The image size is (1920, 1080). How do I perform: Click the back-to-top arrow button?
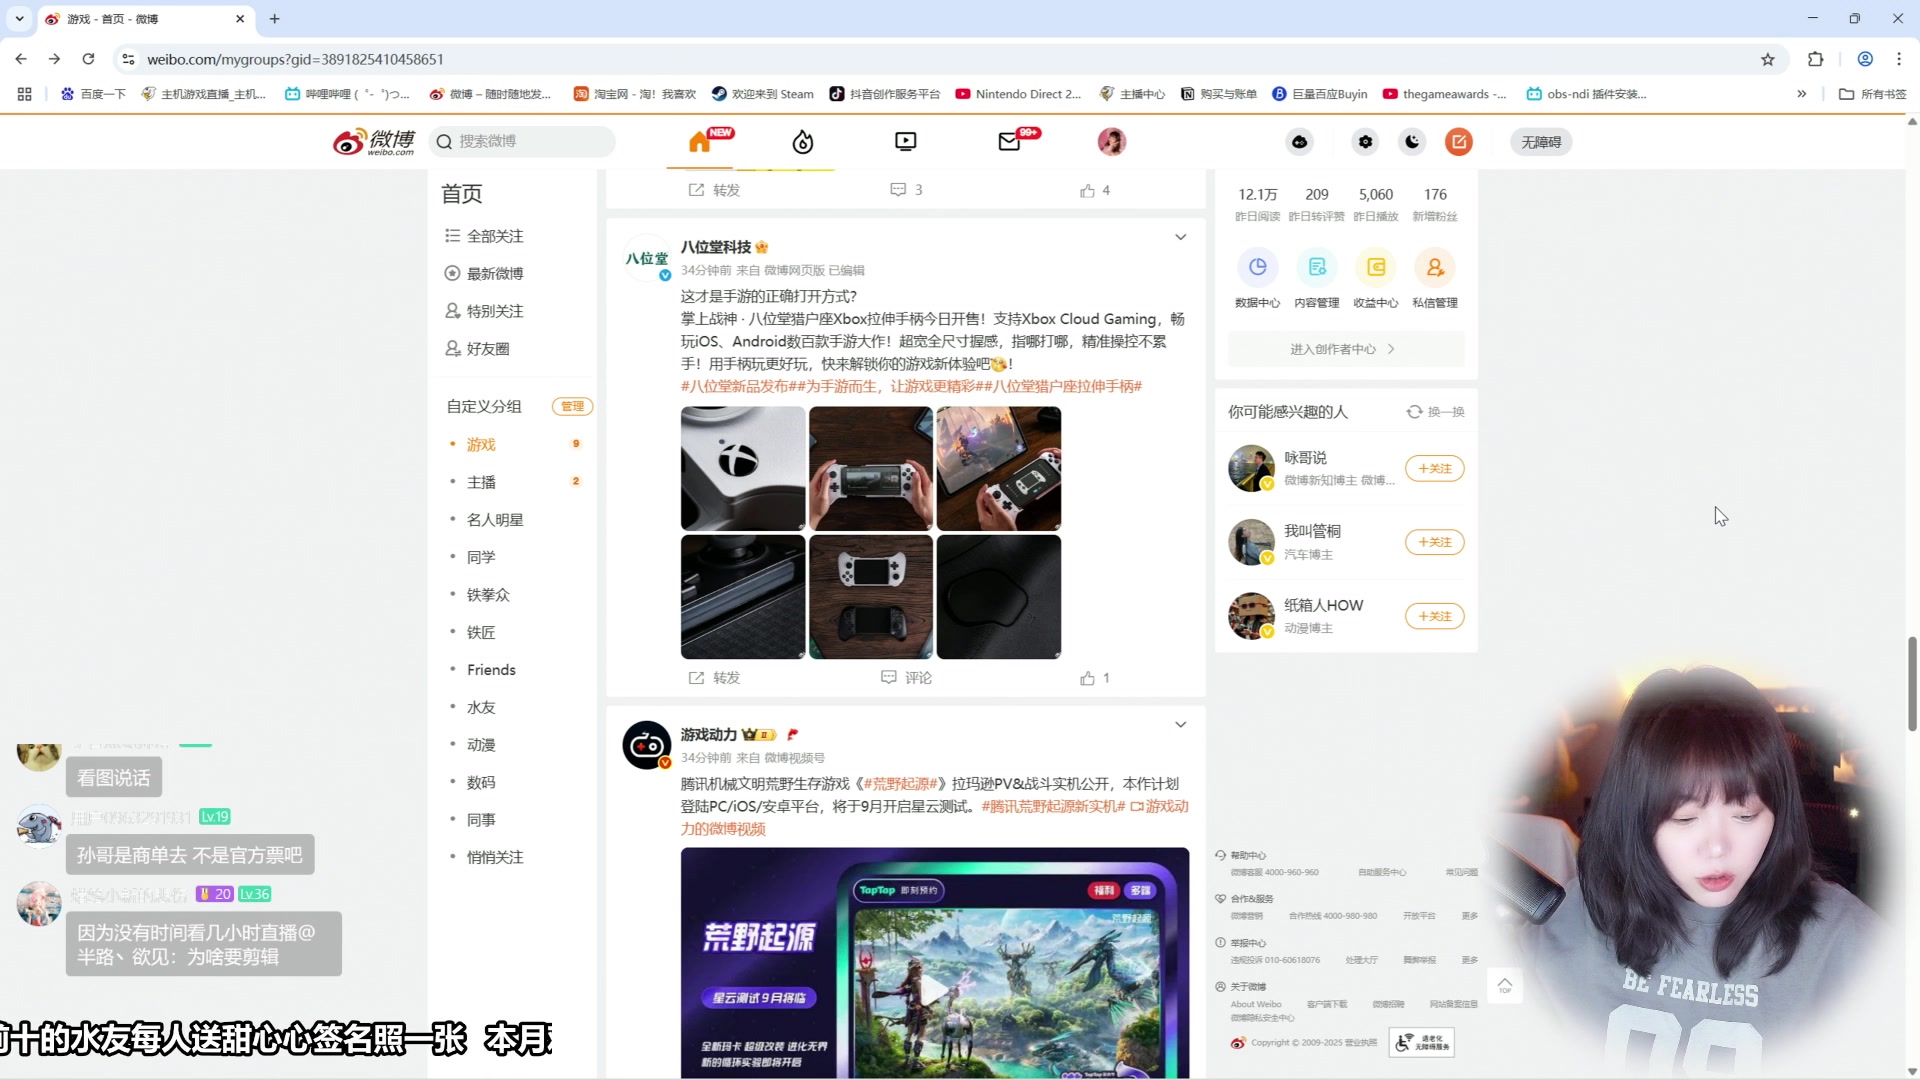tap(1505, 987)
